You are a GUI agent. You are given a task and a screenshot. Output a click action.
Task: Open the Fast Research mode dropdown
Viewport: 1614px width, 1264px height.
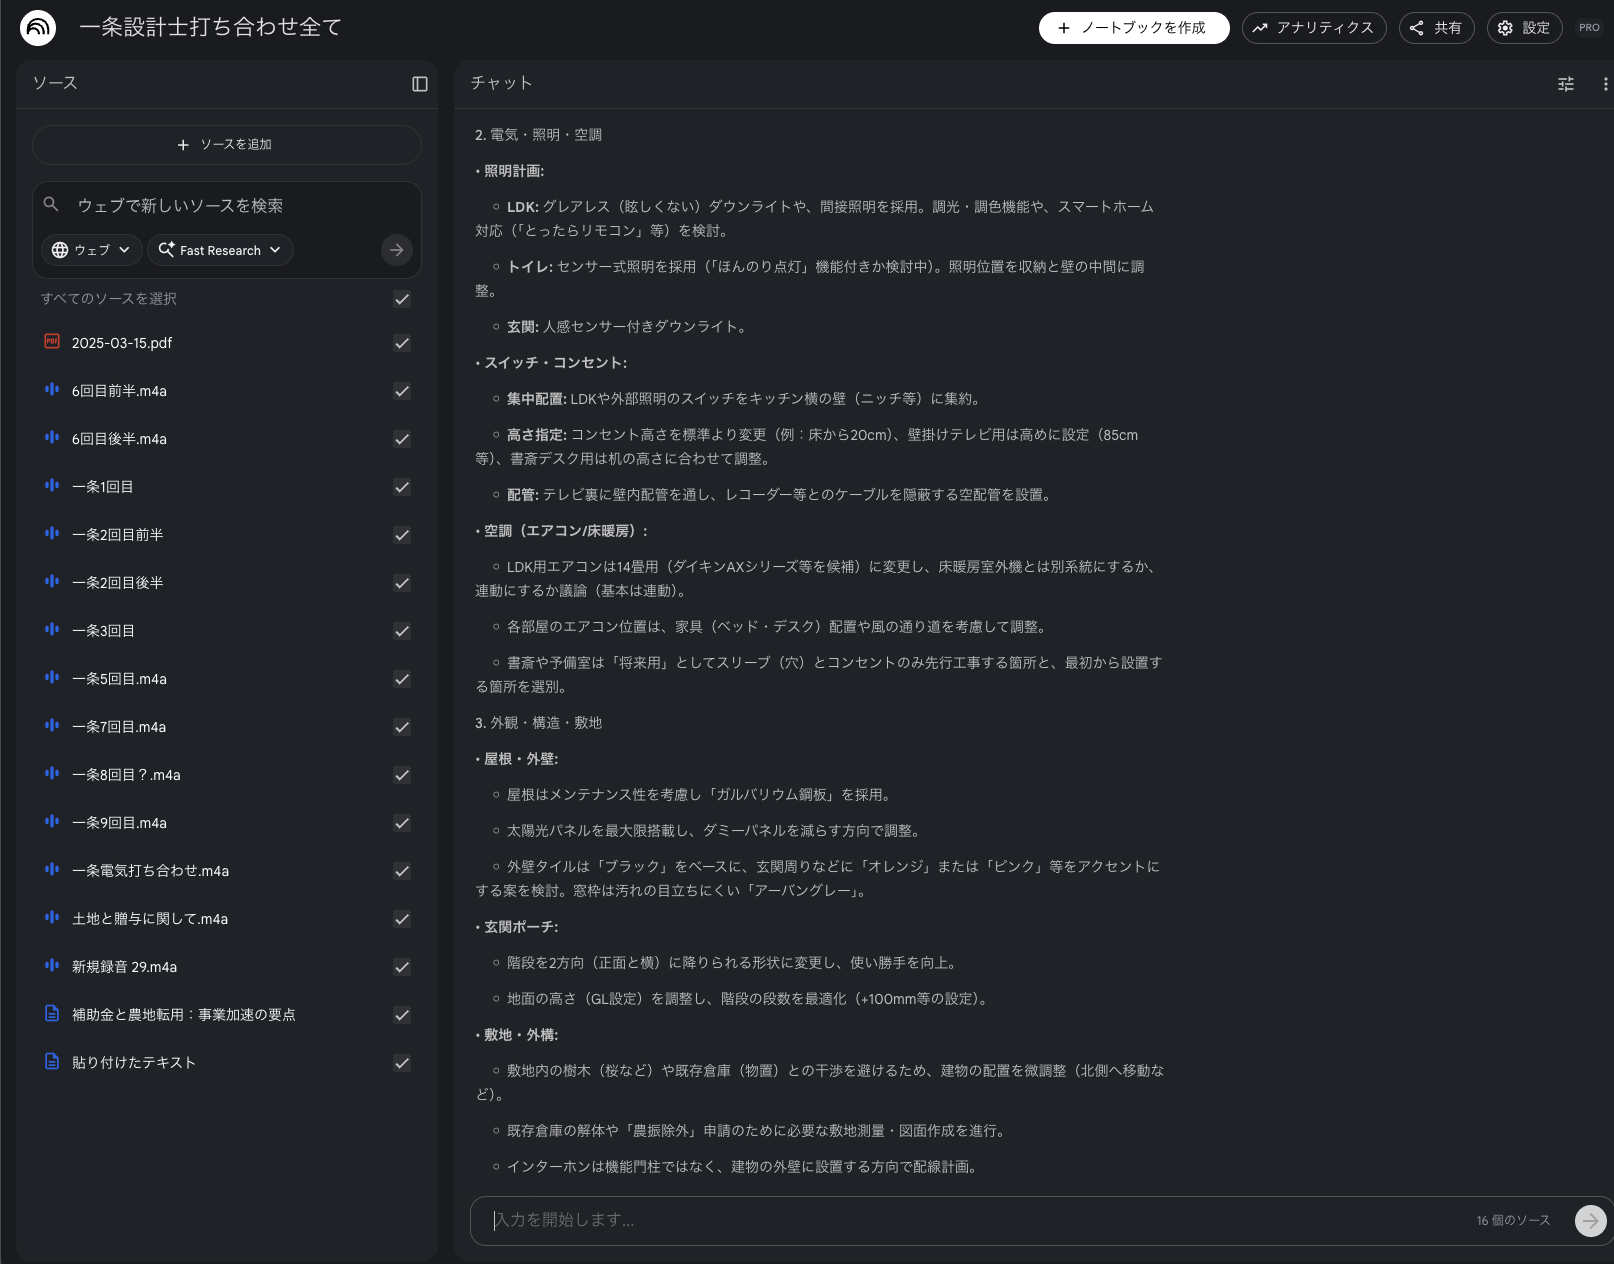[x=220, y=250]
